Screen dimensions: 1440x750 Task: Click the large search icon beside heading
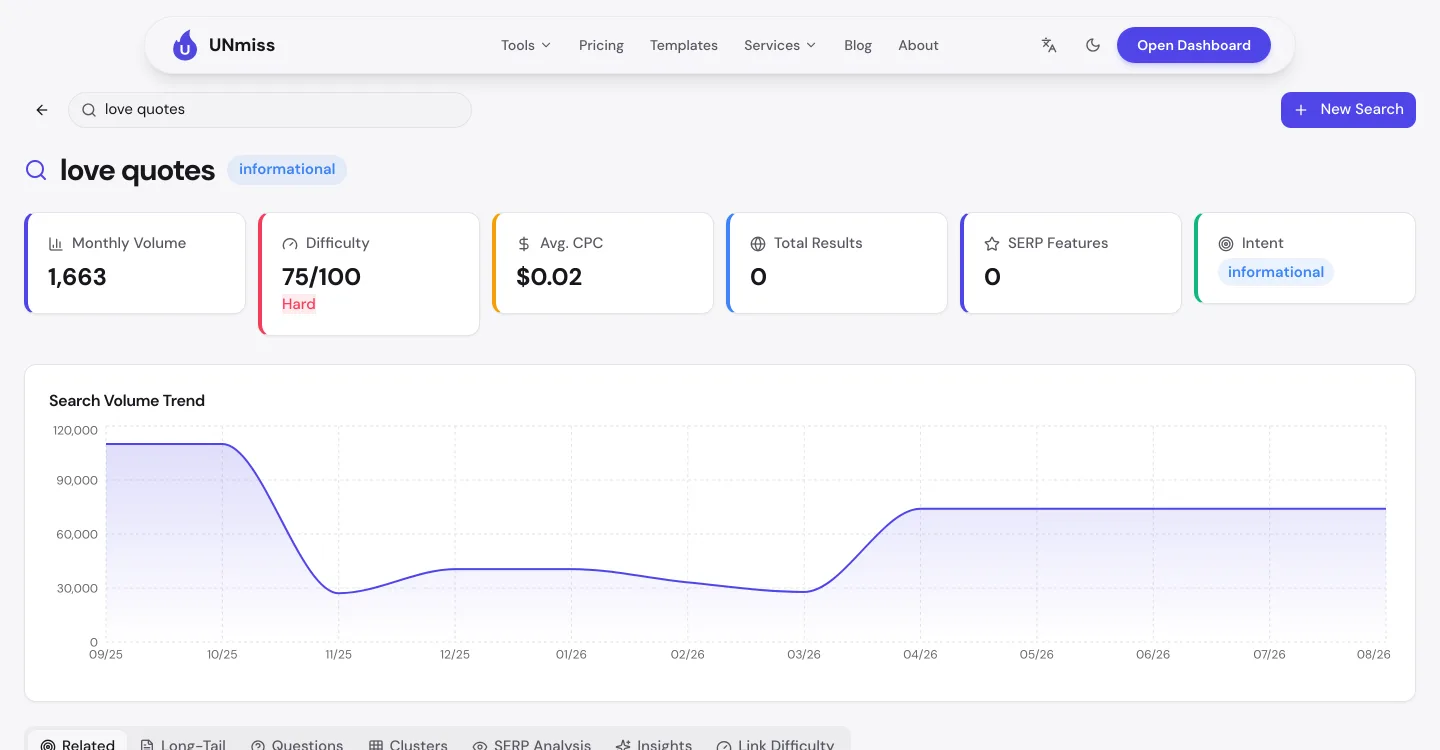tap(36, 170)
